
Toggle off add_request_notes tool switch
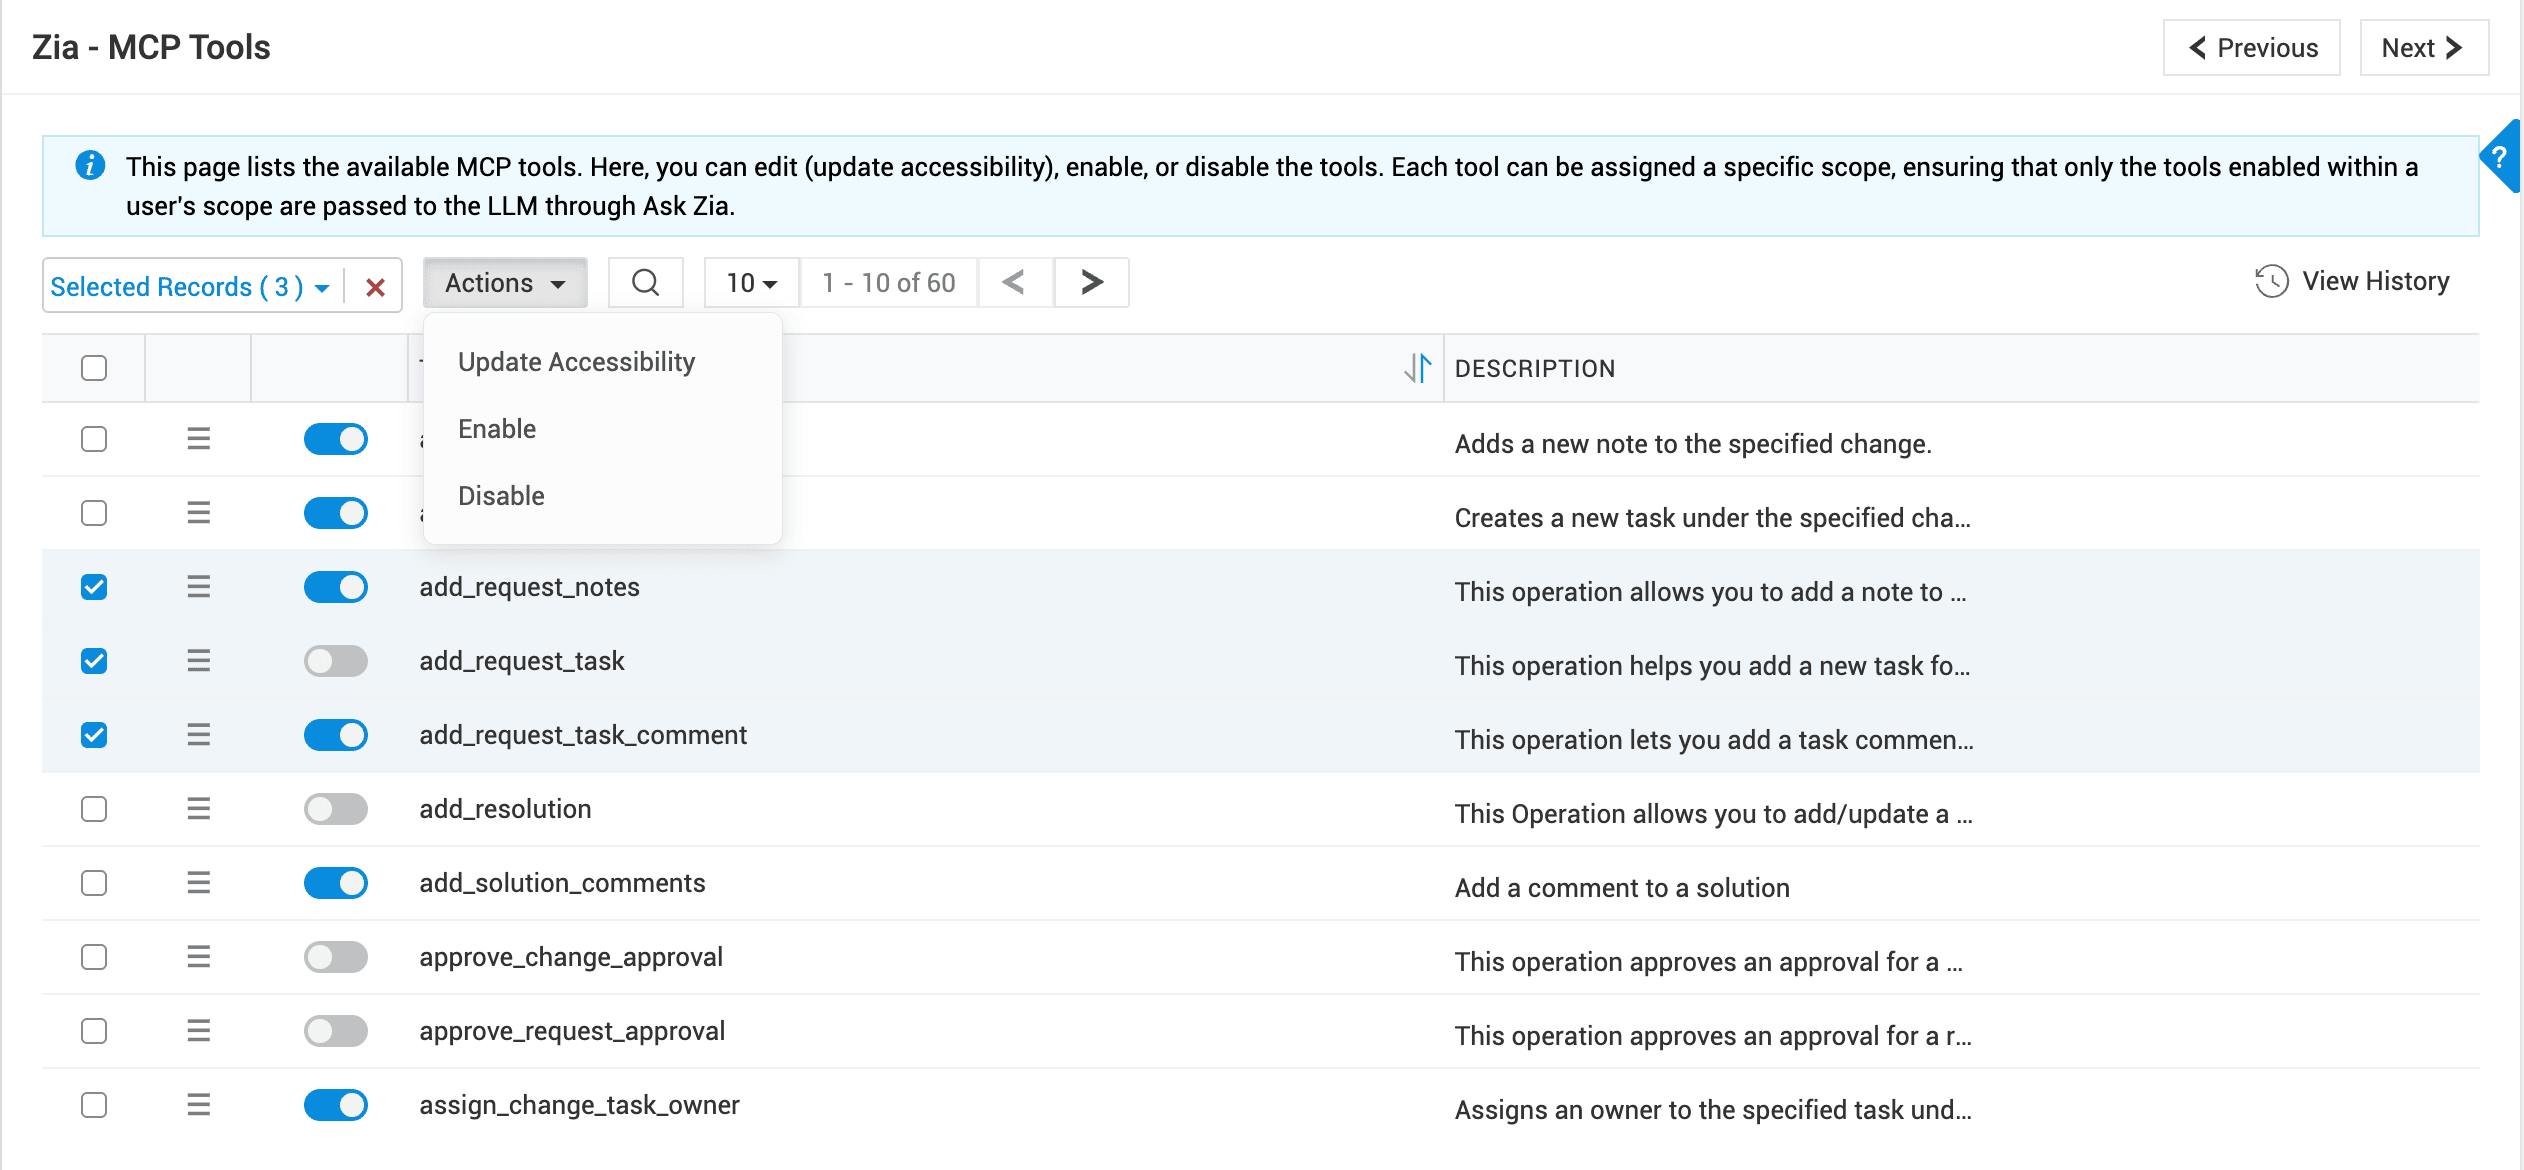point(336,587)
